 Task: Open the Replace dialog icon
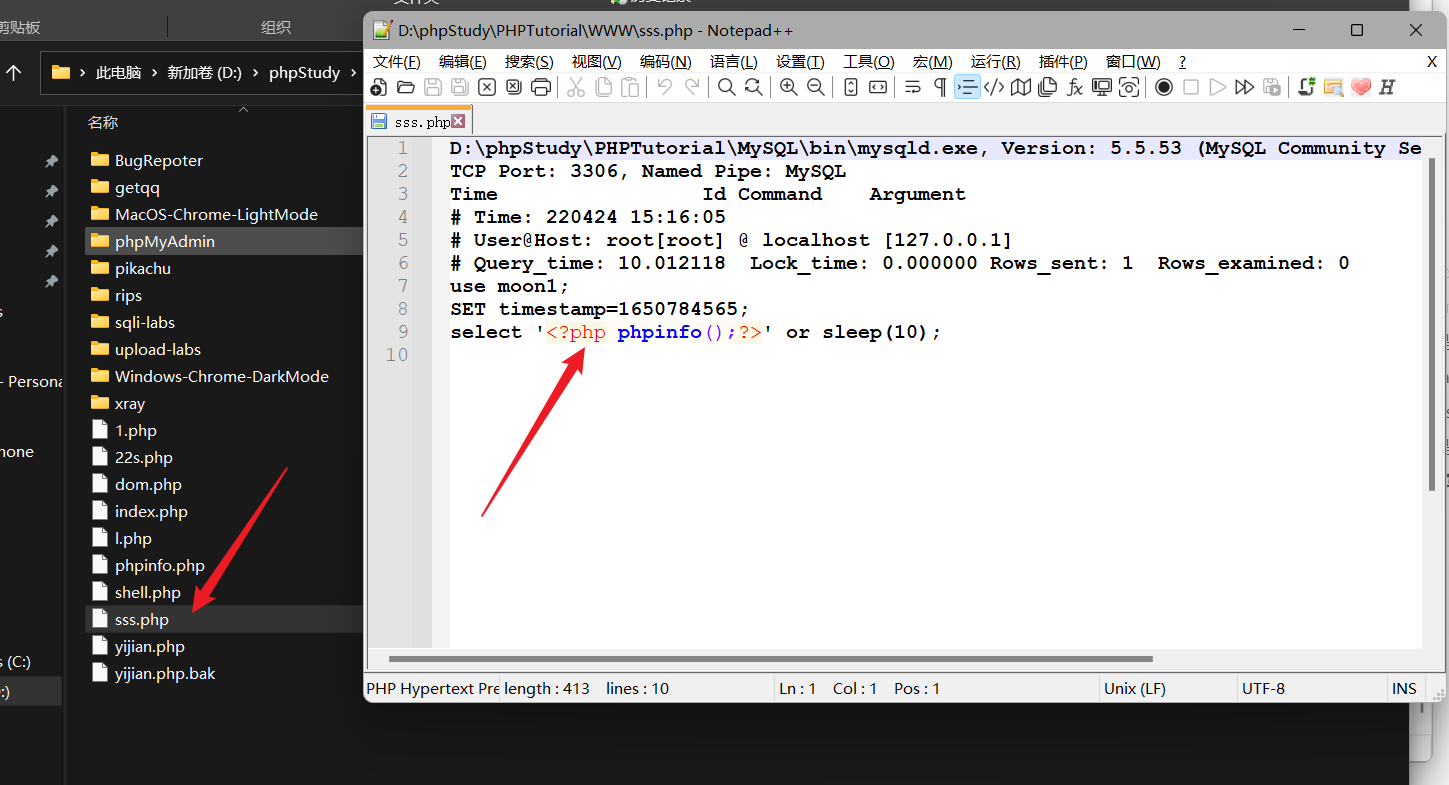[753, 87]
